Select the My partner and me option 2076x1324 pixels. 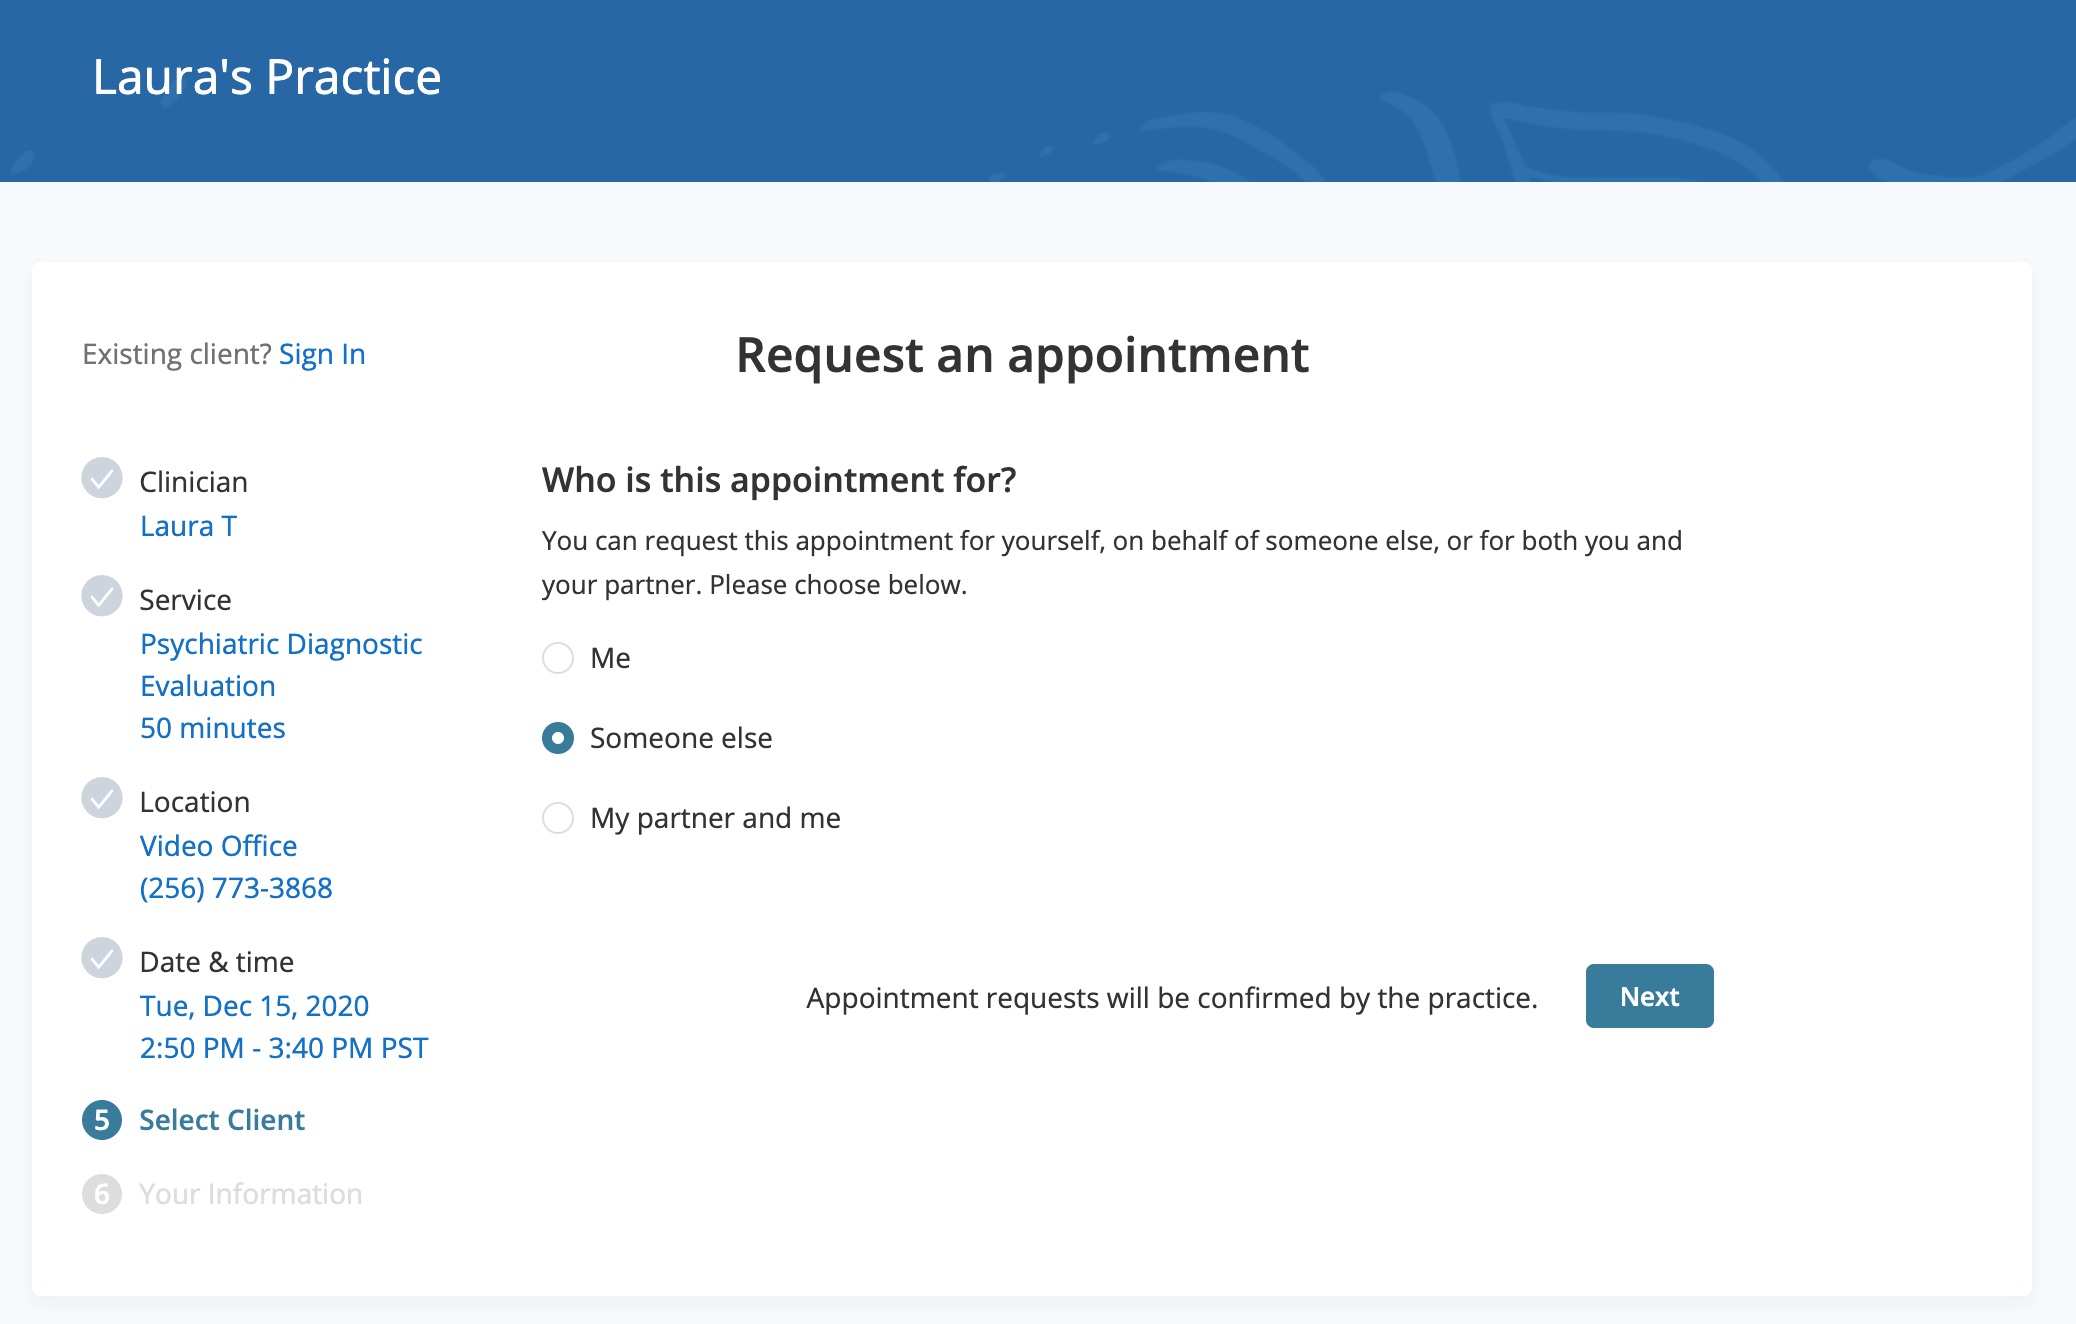coord(557,818)
